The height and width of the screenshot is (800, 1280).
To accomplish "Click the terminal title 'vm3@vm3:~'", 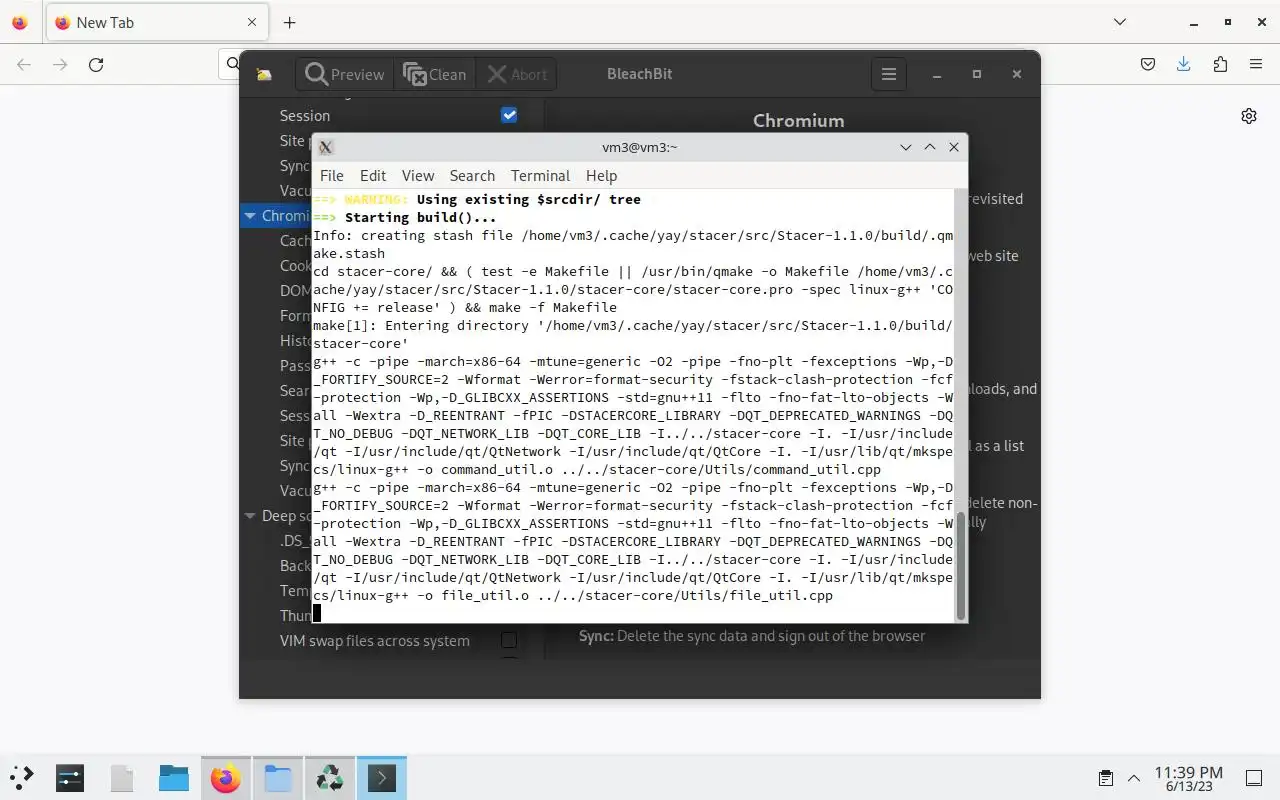I will pos(640,147).
